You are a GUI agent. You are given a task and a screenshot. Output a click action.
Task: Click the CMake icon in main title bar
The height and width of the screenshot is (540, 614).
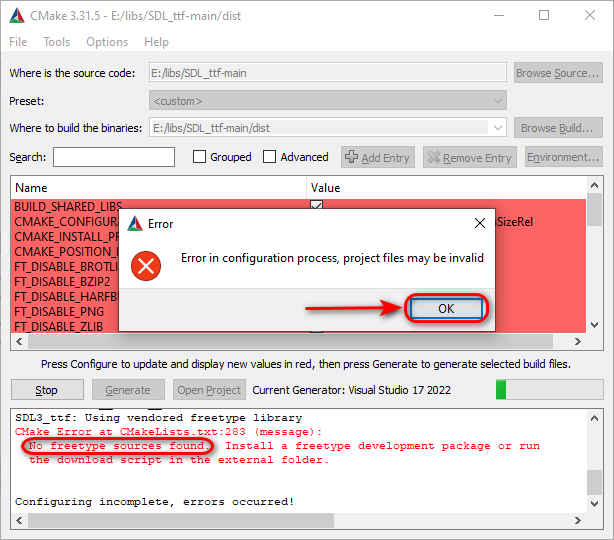point(17,16)
